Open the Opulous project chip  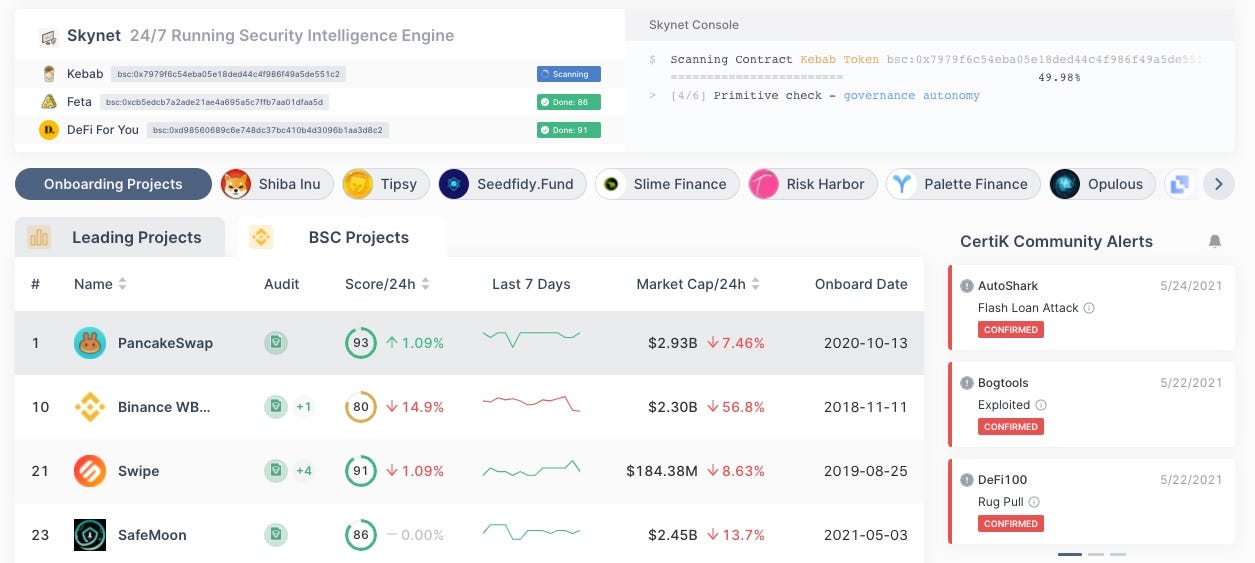[x=1102, y=184]
